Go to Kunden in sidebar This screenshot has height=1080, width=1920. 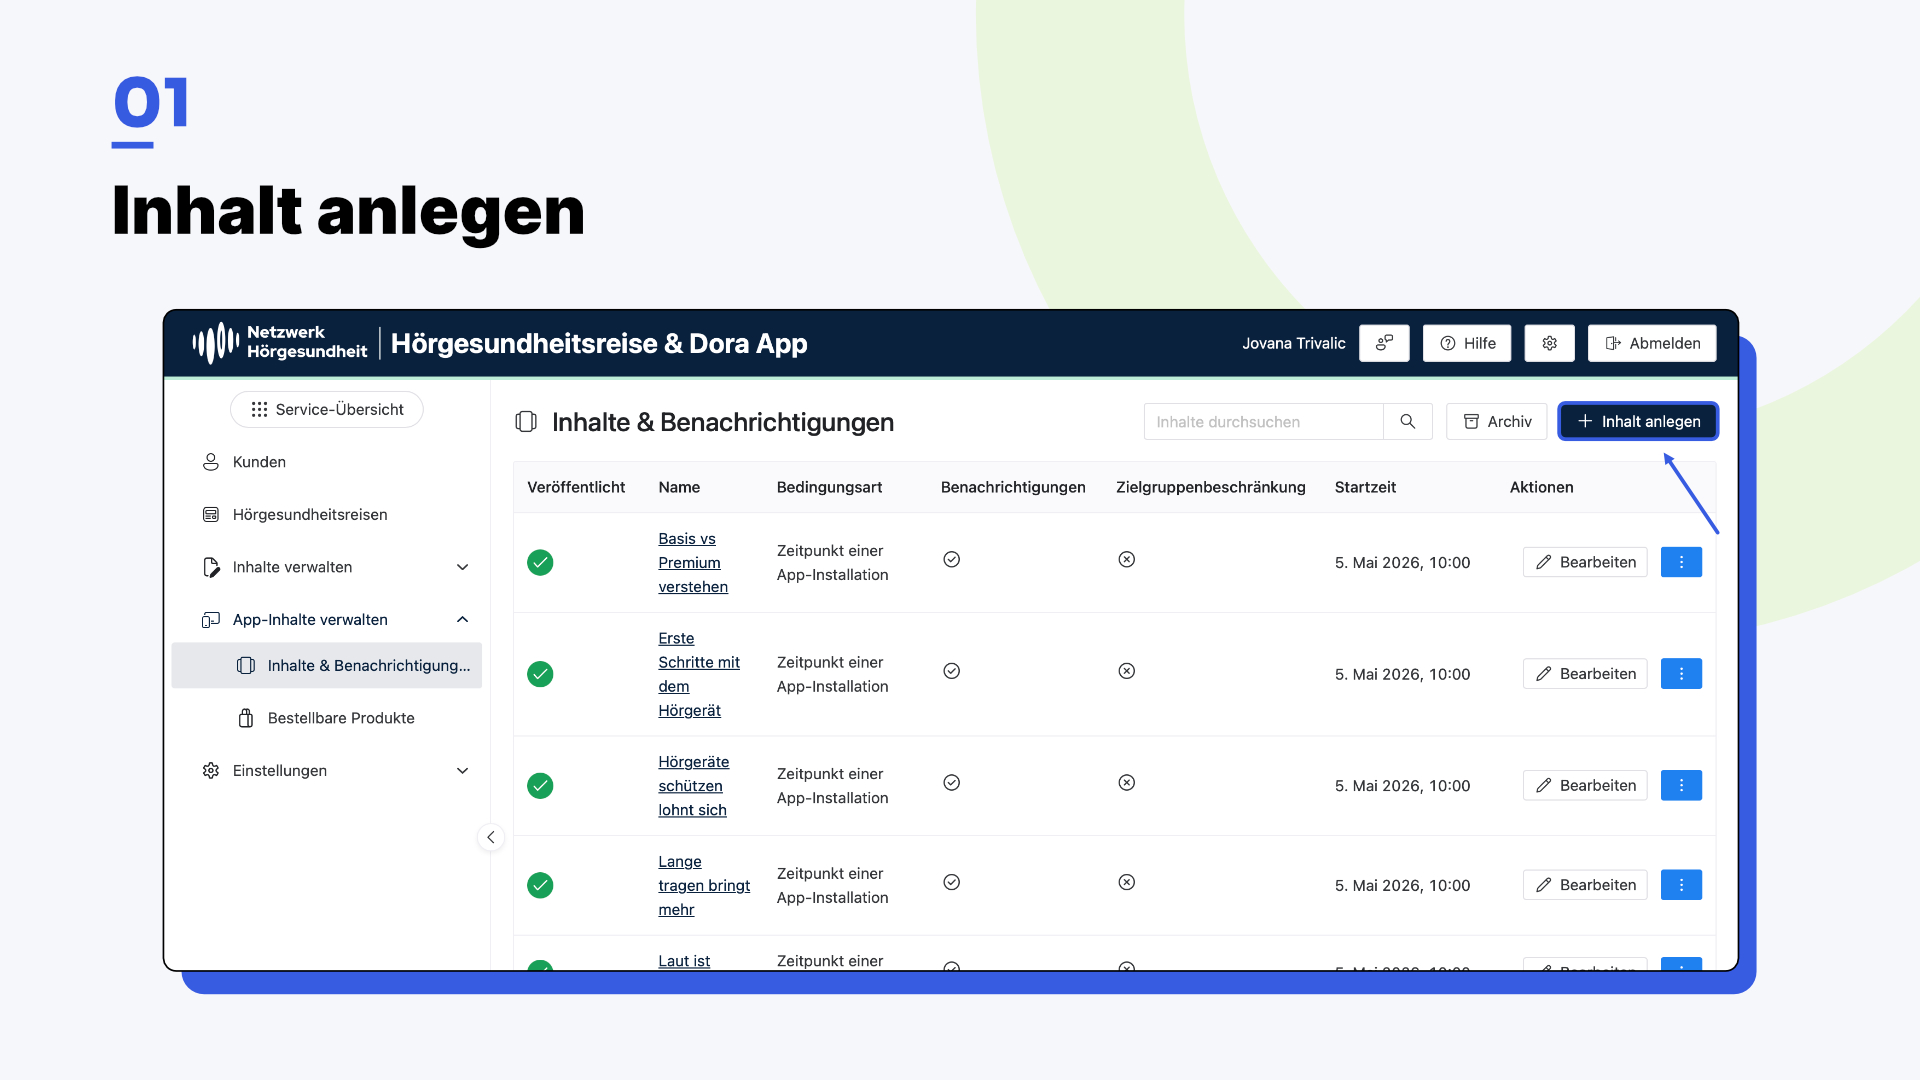pos(259,462)
